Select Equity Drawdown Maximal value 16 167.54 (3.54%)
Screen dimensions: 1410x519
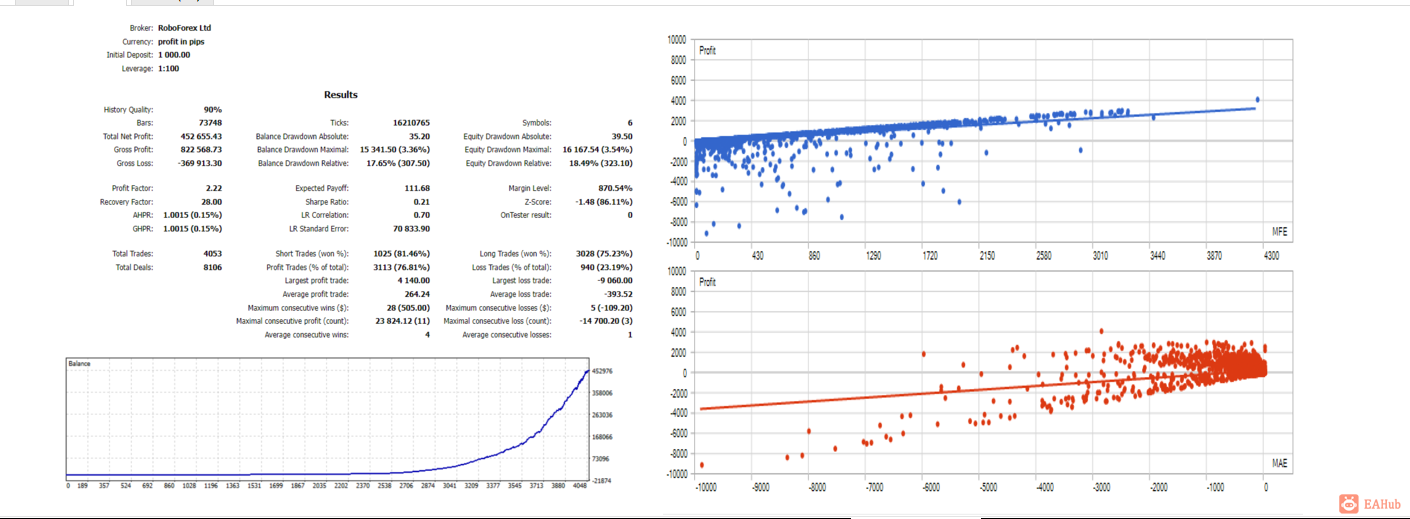pos(598,150)
